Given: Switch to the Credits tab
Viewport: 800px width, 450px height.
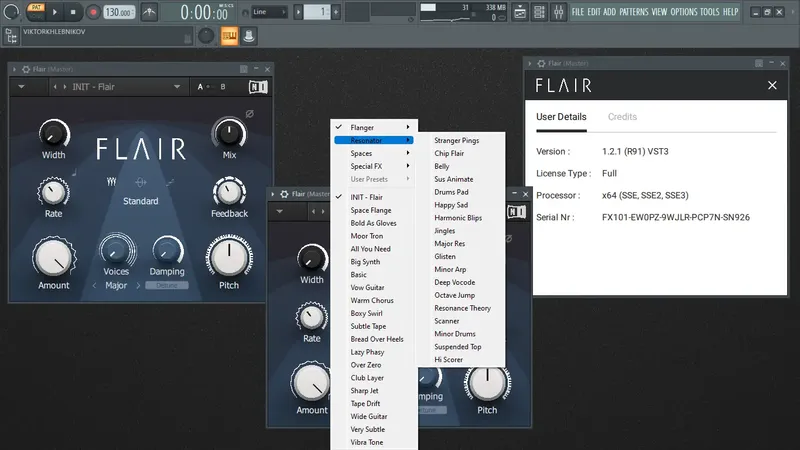Looking at the screenshot, I should (x=622, y=117).
